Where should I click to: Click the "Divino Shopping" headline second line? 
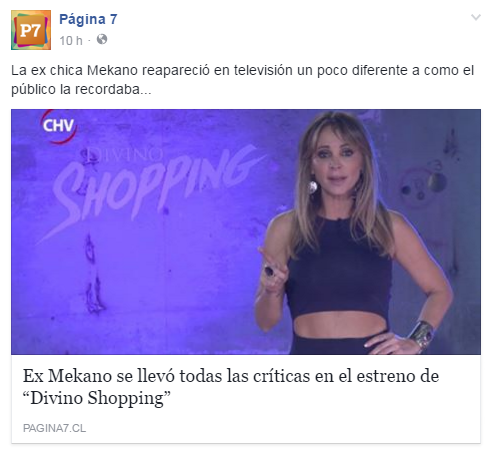pyautogui.click(x=97, y=398)
